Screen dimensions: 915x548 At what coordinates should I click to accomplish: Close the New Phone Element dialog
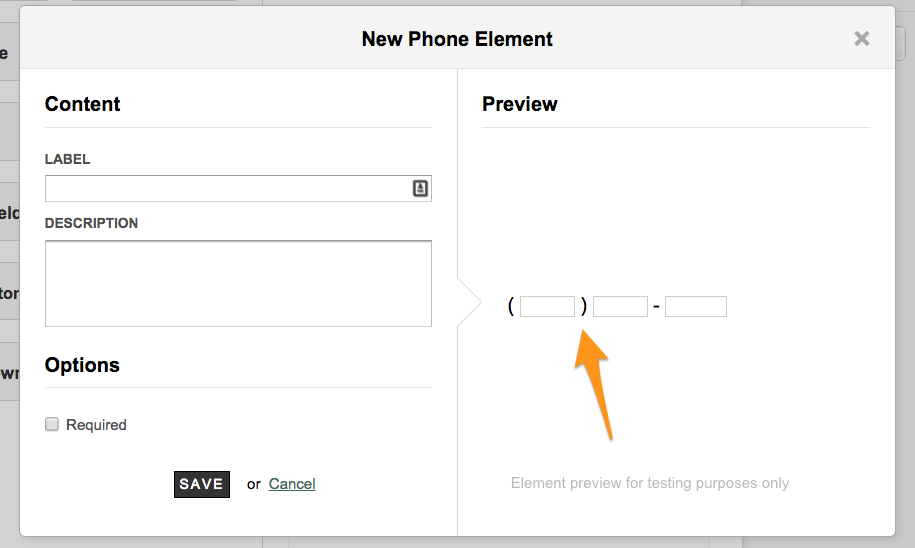pyautogui.click(x=861, y=39)
